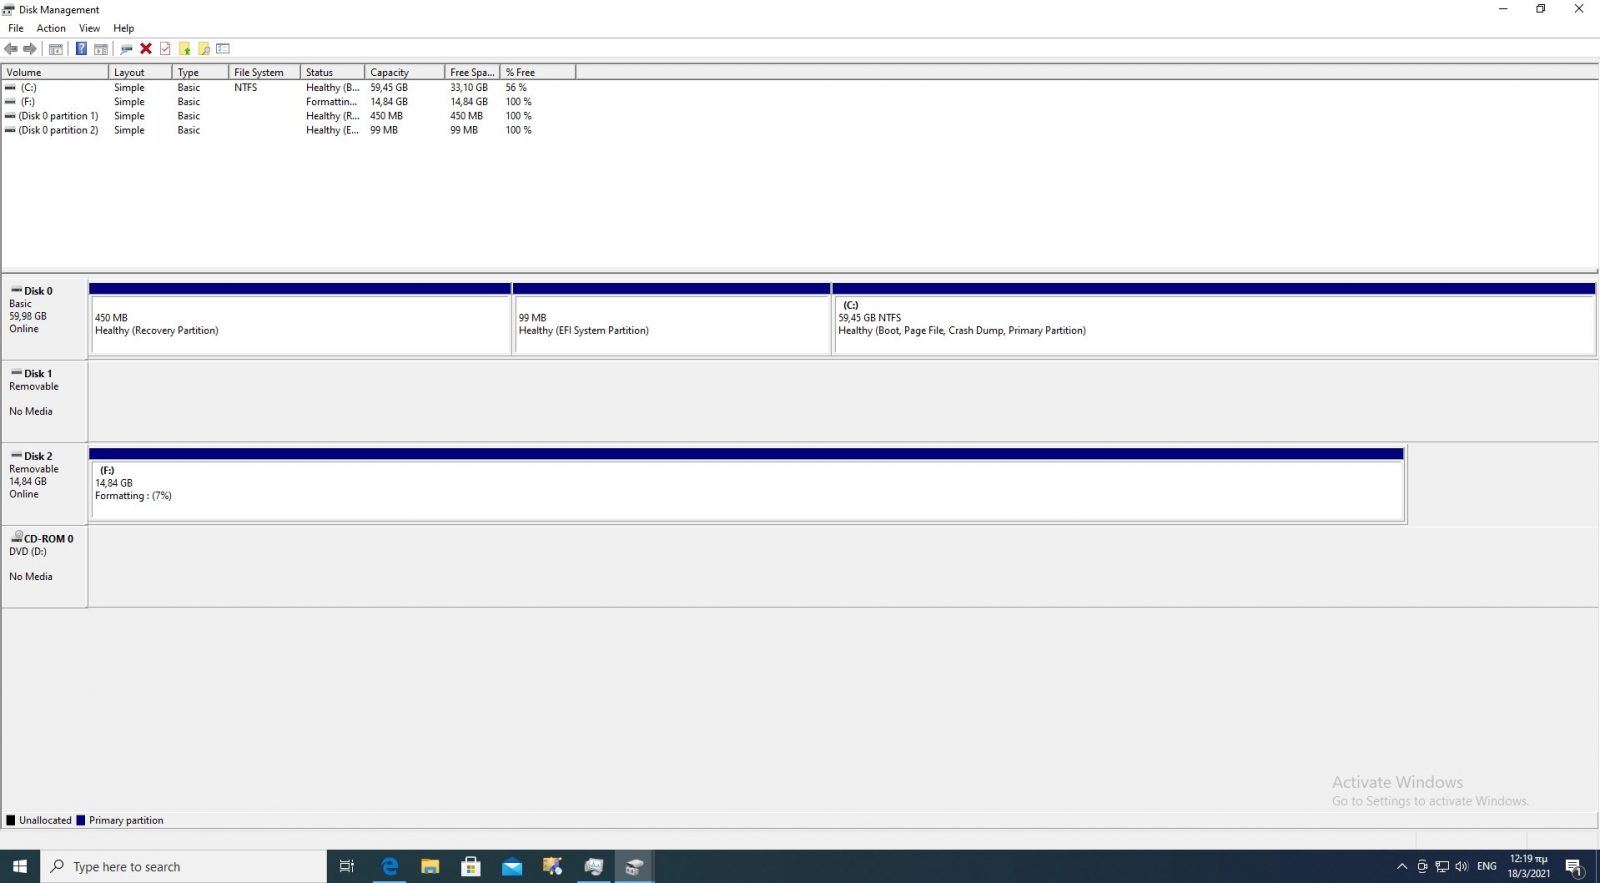Click the Forward arrow in the toolbar
The width and height of the screenshot is (1600, 883).
point(30,49)
